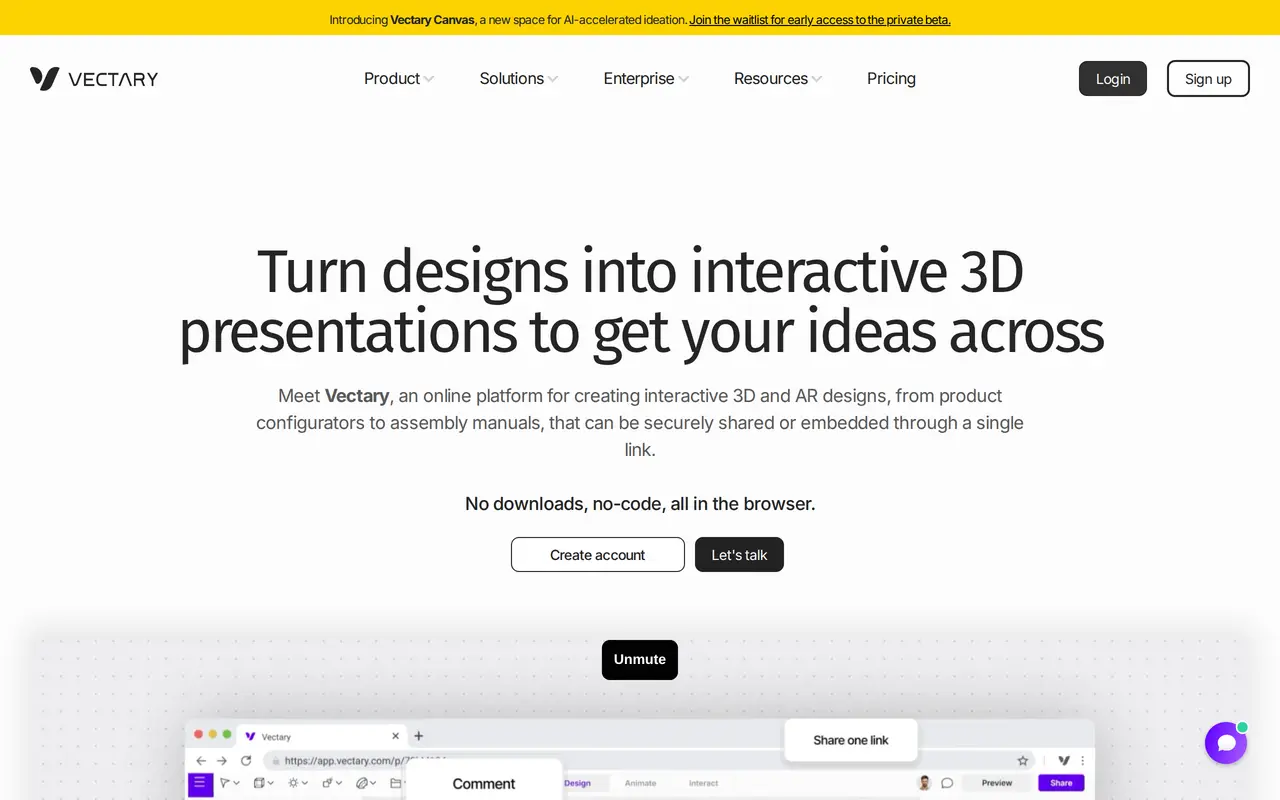Viewport: 1280px width, 800px height.
Task: Open the Enterprise dropdown menu
Action: point(646,78)
